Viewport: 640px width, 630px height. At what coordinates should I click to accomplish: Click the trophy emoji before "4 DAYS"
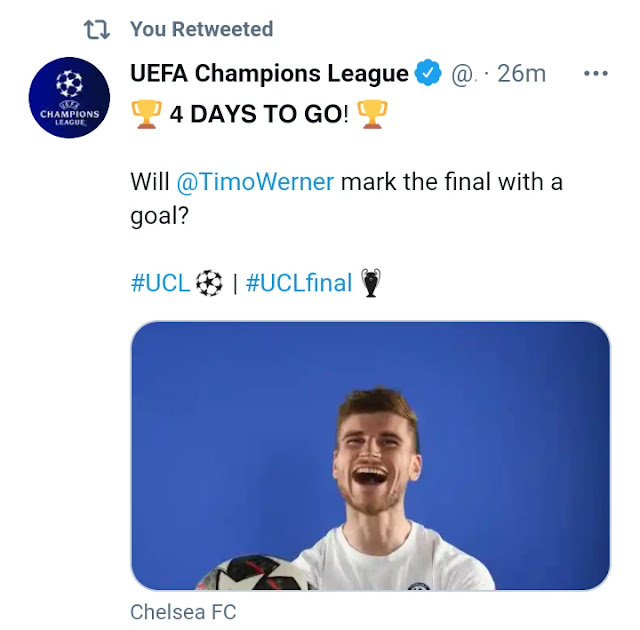pyautogui.click(x=146, y=114)
